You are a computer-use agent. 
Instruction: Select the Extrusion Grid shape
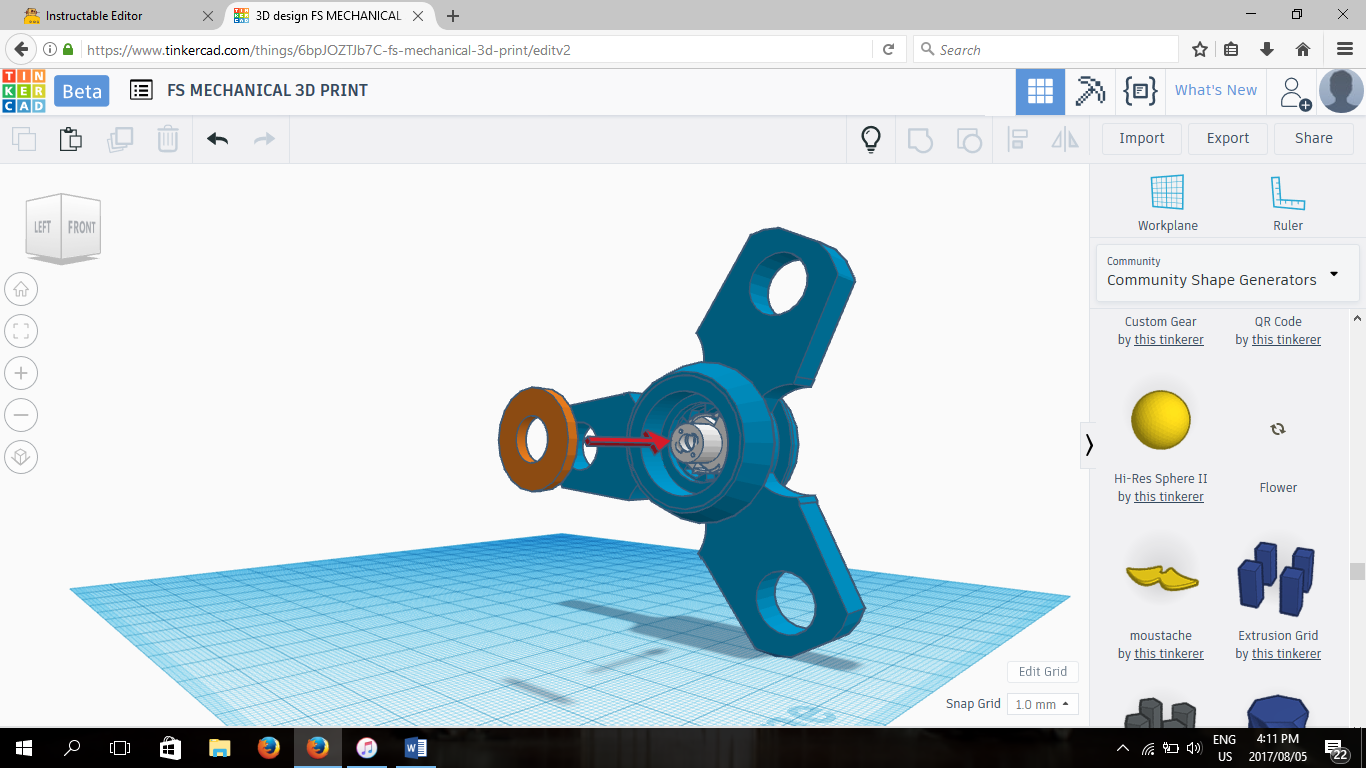pyautogui.click(x=1275, y=577)
